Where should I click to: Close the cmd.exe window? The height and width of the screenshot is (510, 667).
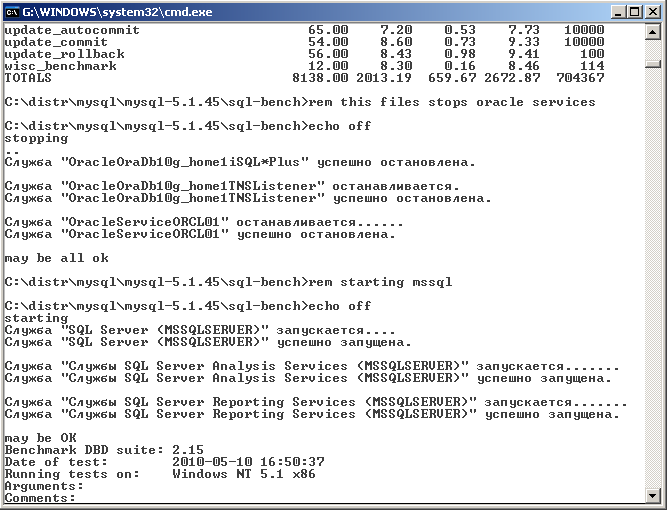coord(653,12)
